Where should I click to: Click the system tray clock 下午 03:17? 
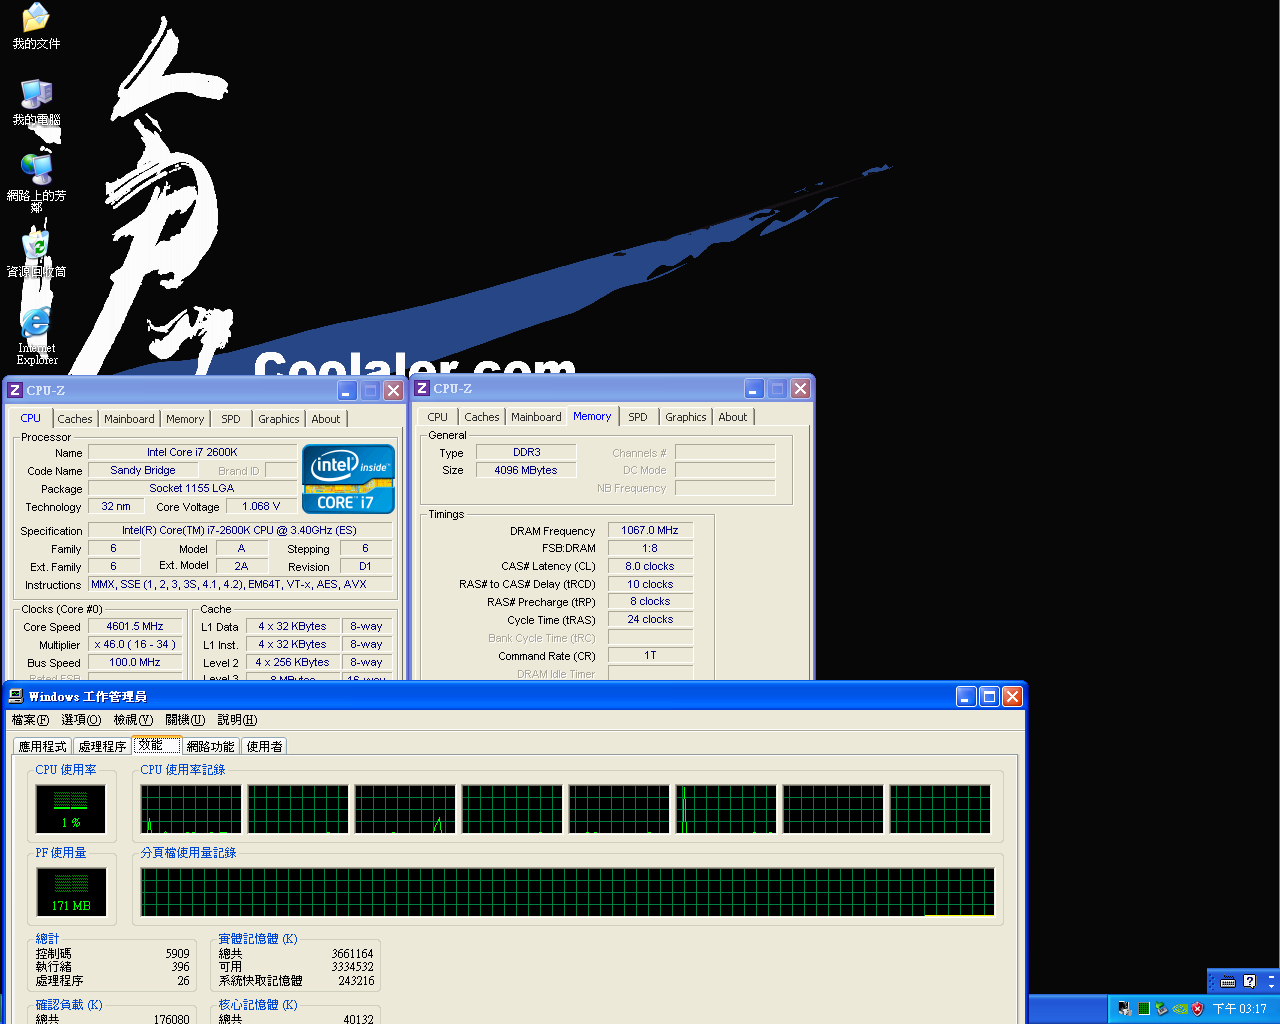(x=1239, y=1009)
